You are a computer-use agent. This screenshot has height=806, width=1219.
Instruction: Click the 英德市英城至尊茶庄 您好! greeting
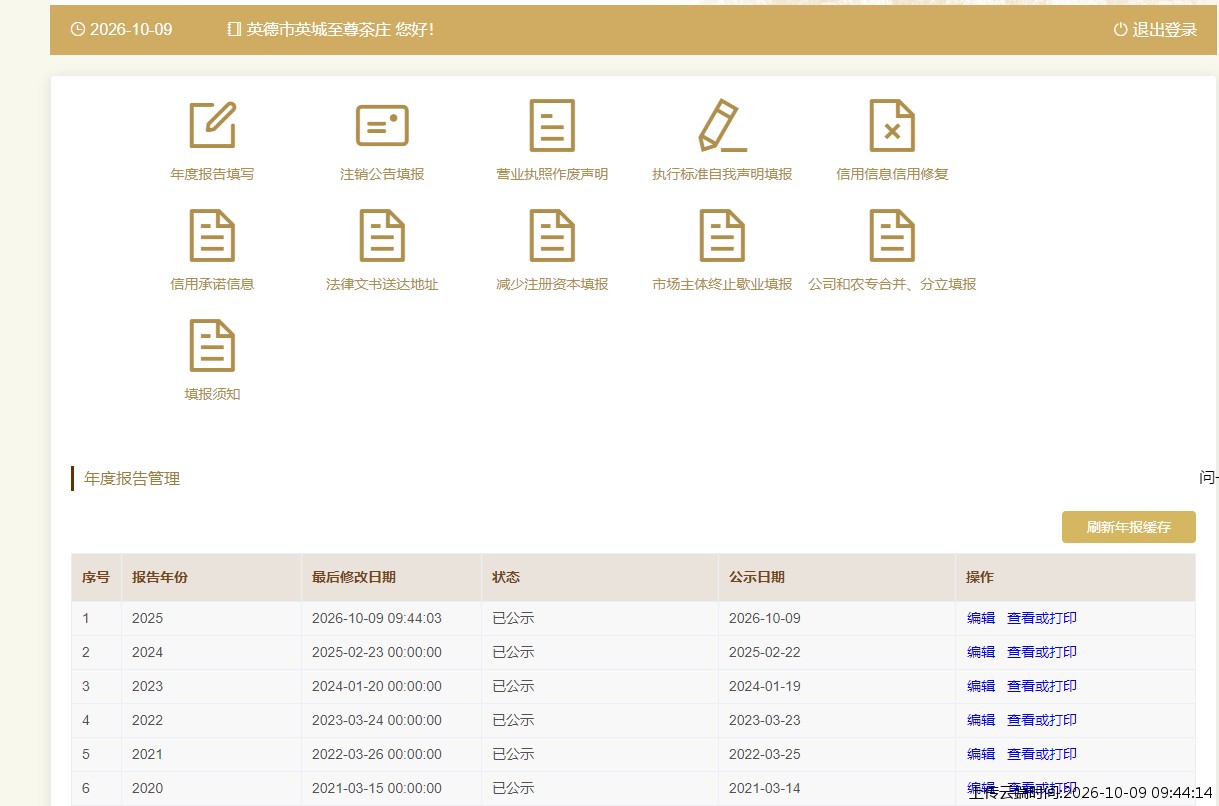[340, 30]
